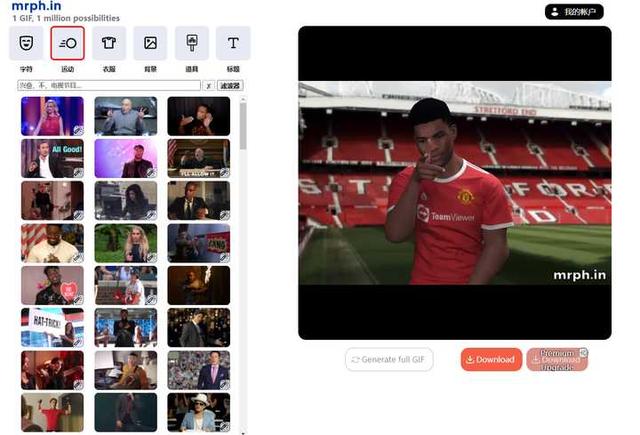Image resolution: width=640 pixels, height=435 pixels.
Task: Choose man in suit with pink tie thumbnail
Action: click(199, 370)
